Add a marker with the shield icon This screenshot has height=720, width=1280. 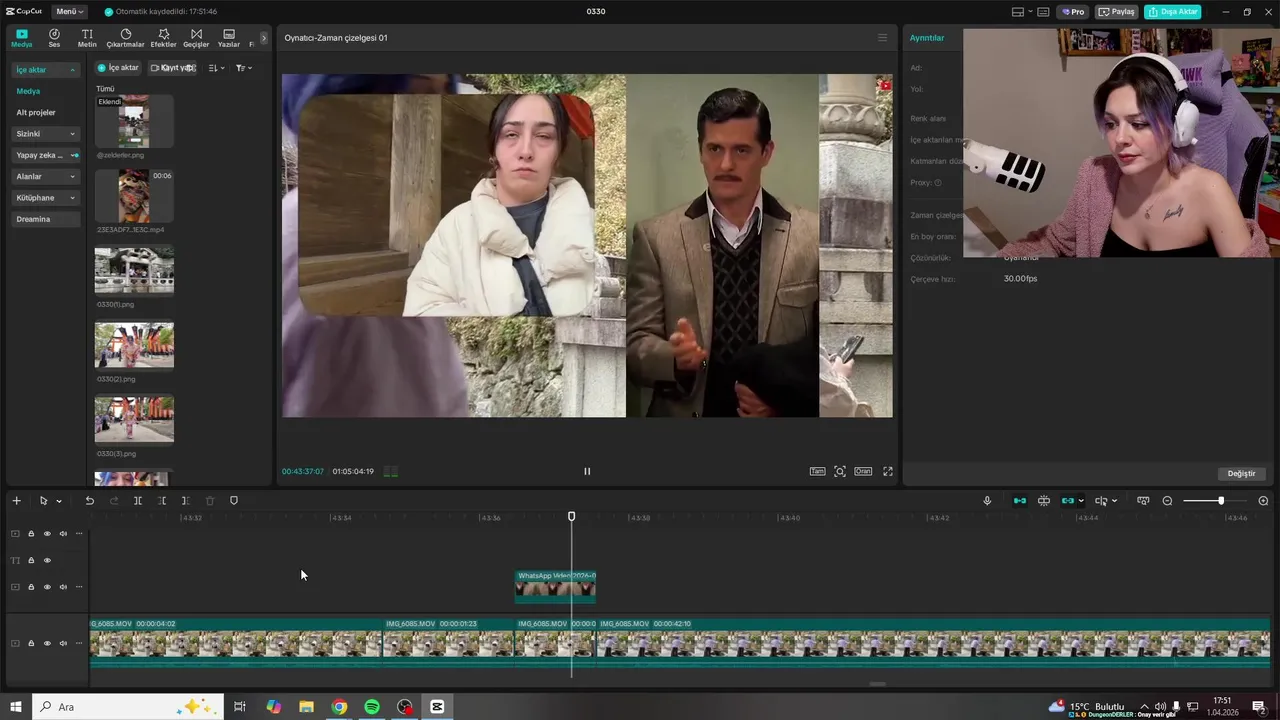pyautogui.click(x=234, y=500)
